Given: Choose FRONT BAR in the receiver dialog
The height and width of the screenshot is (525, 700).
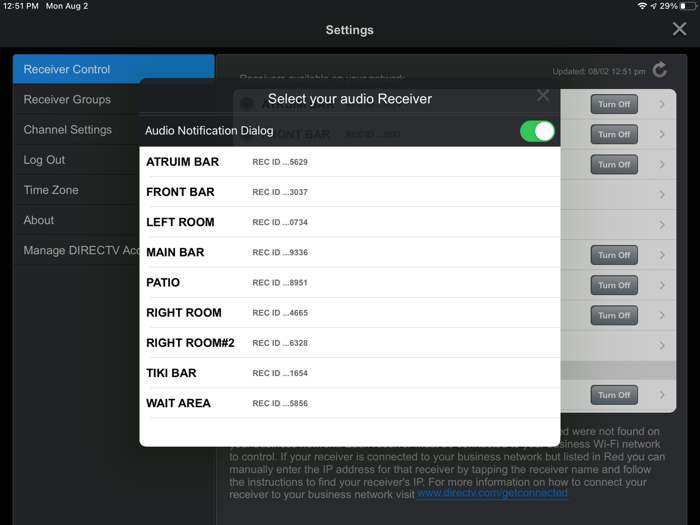Looking at the screenshot, I should click(x=350, y=192).
